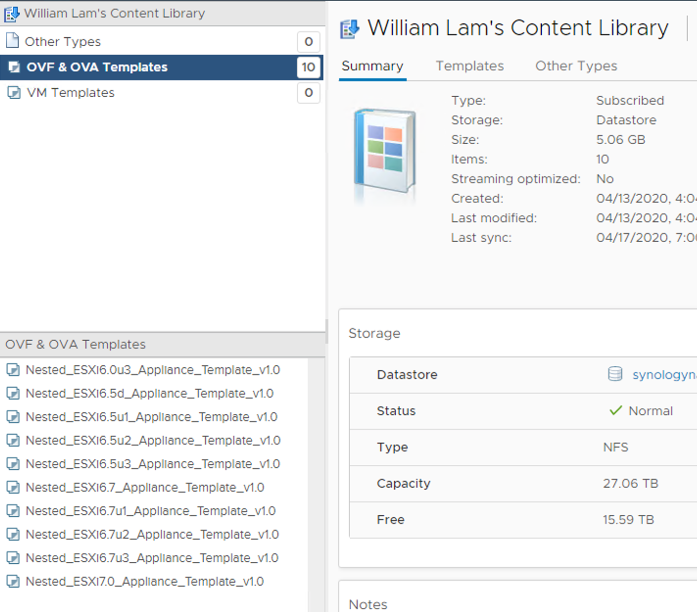Click the icon for Nested_ESXi7.0_Appliance_Template_v1.0
697x612 pixels.
point(13,581)
